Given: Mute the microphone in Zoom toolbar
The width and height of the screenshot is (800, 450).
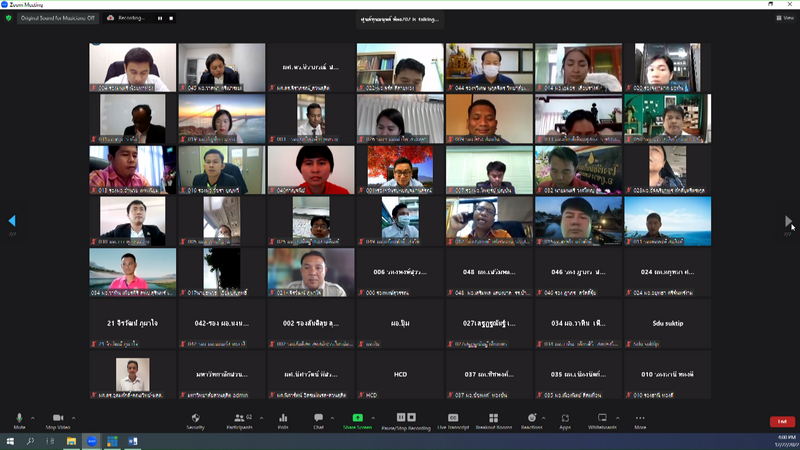Looking at the screenshot, I should pyautogui.click(x=19, y=421).
